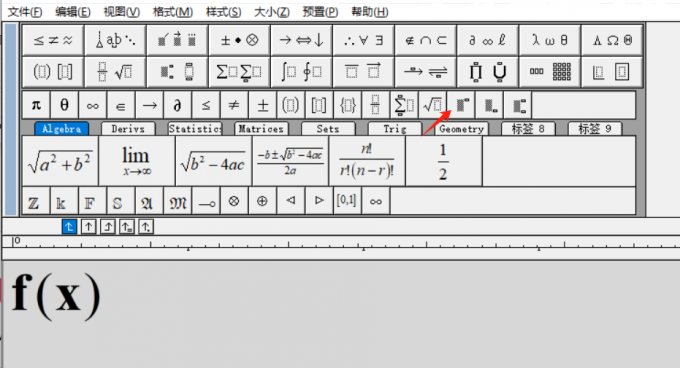
Task: Open the embellishments palette
Action: (177, 40)
